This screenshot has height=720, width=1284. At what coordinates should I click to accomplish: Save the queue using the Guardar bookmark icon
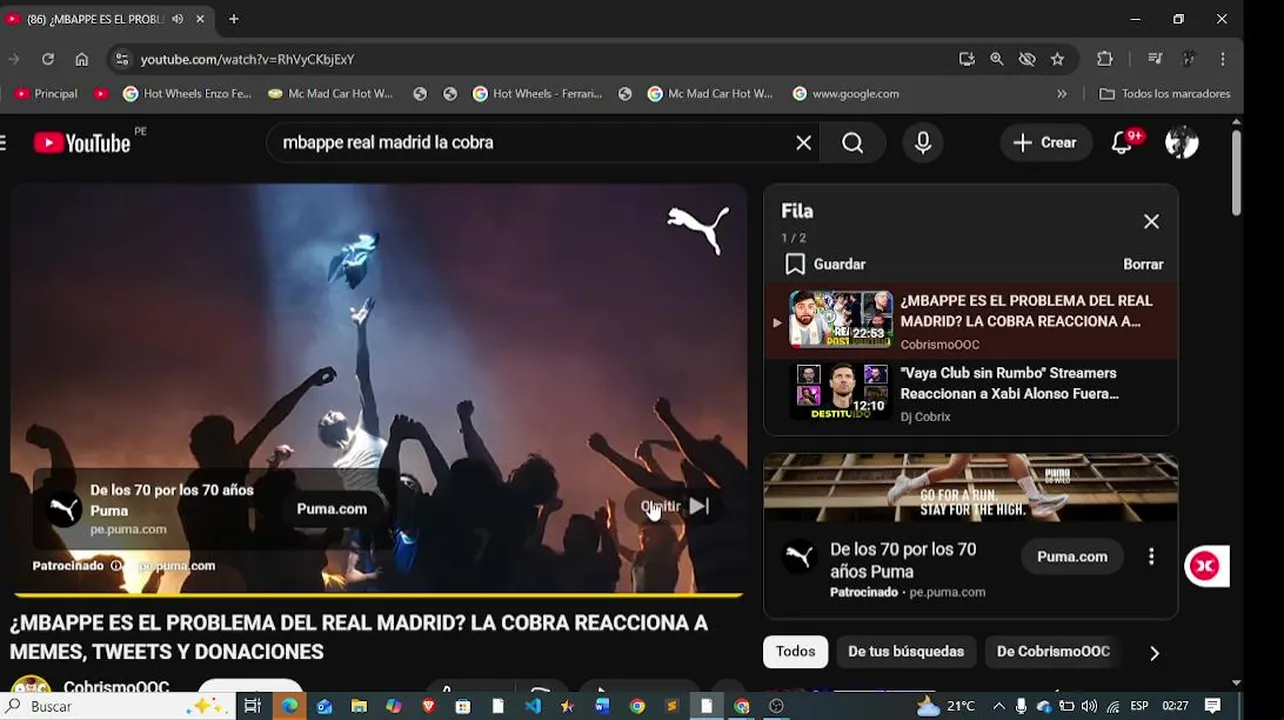point(795,264)
